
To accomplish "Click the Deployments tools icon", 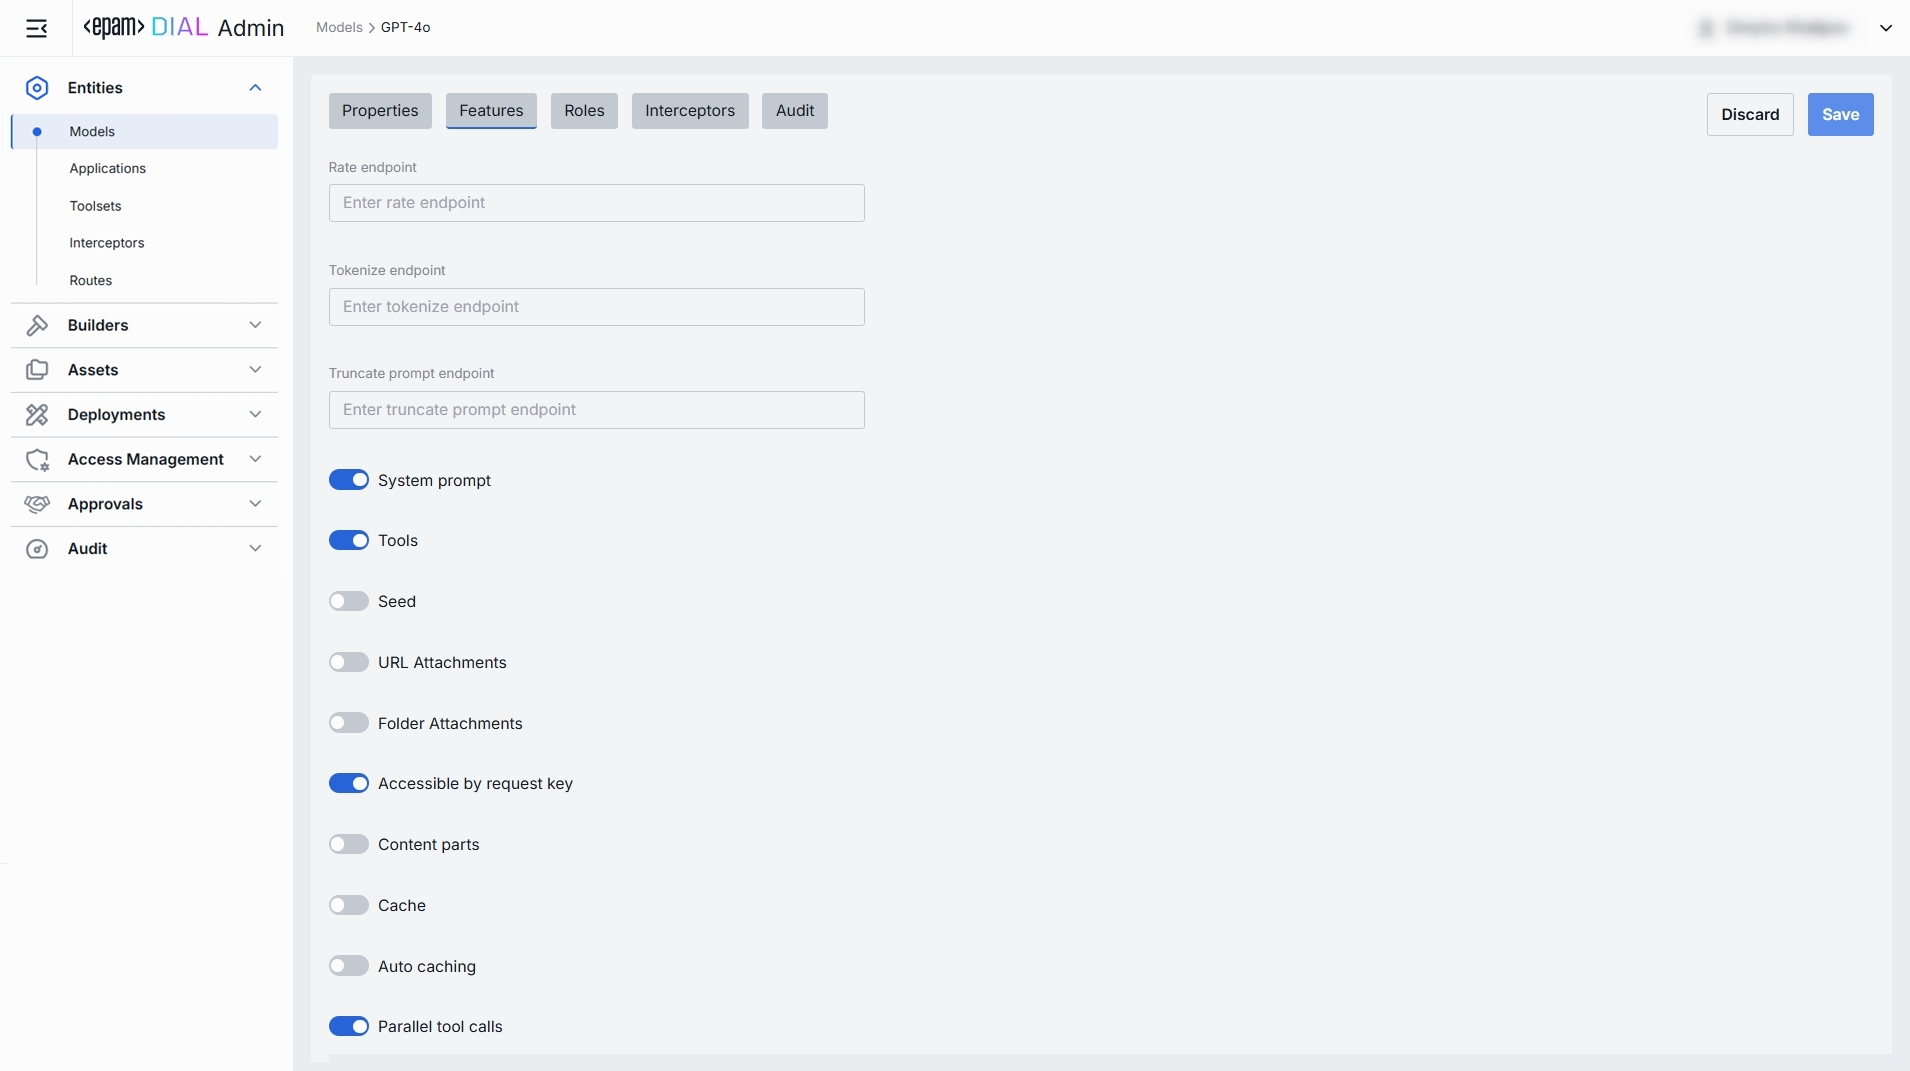I will tap(37, 414).
